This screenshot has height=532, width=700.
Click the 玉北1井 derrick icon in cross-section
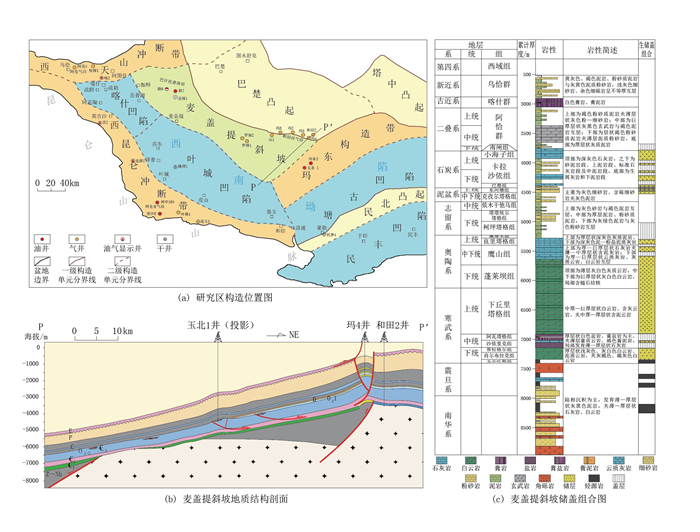(x=217, y=340)
